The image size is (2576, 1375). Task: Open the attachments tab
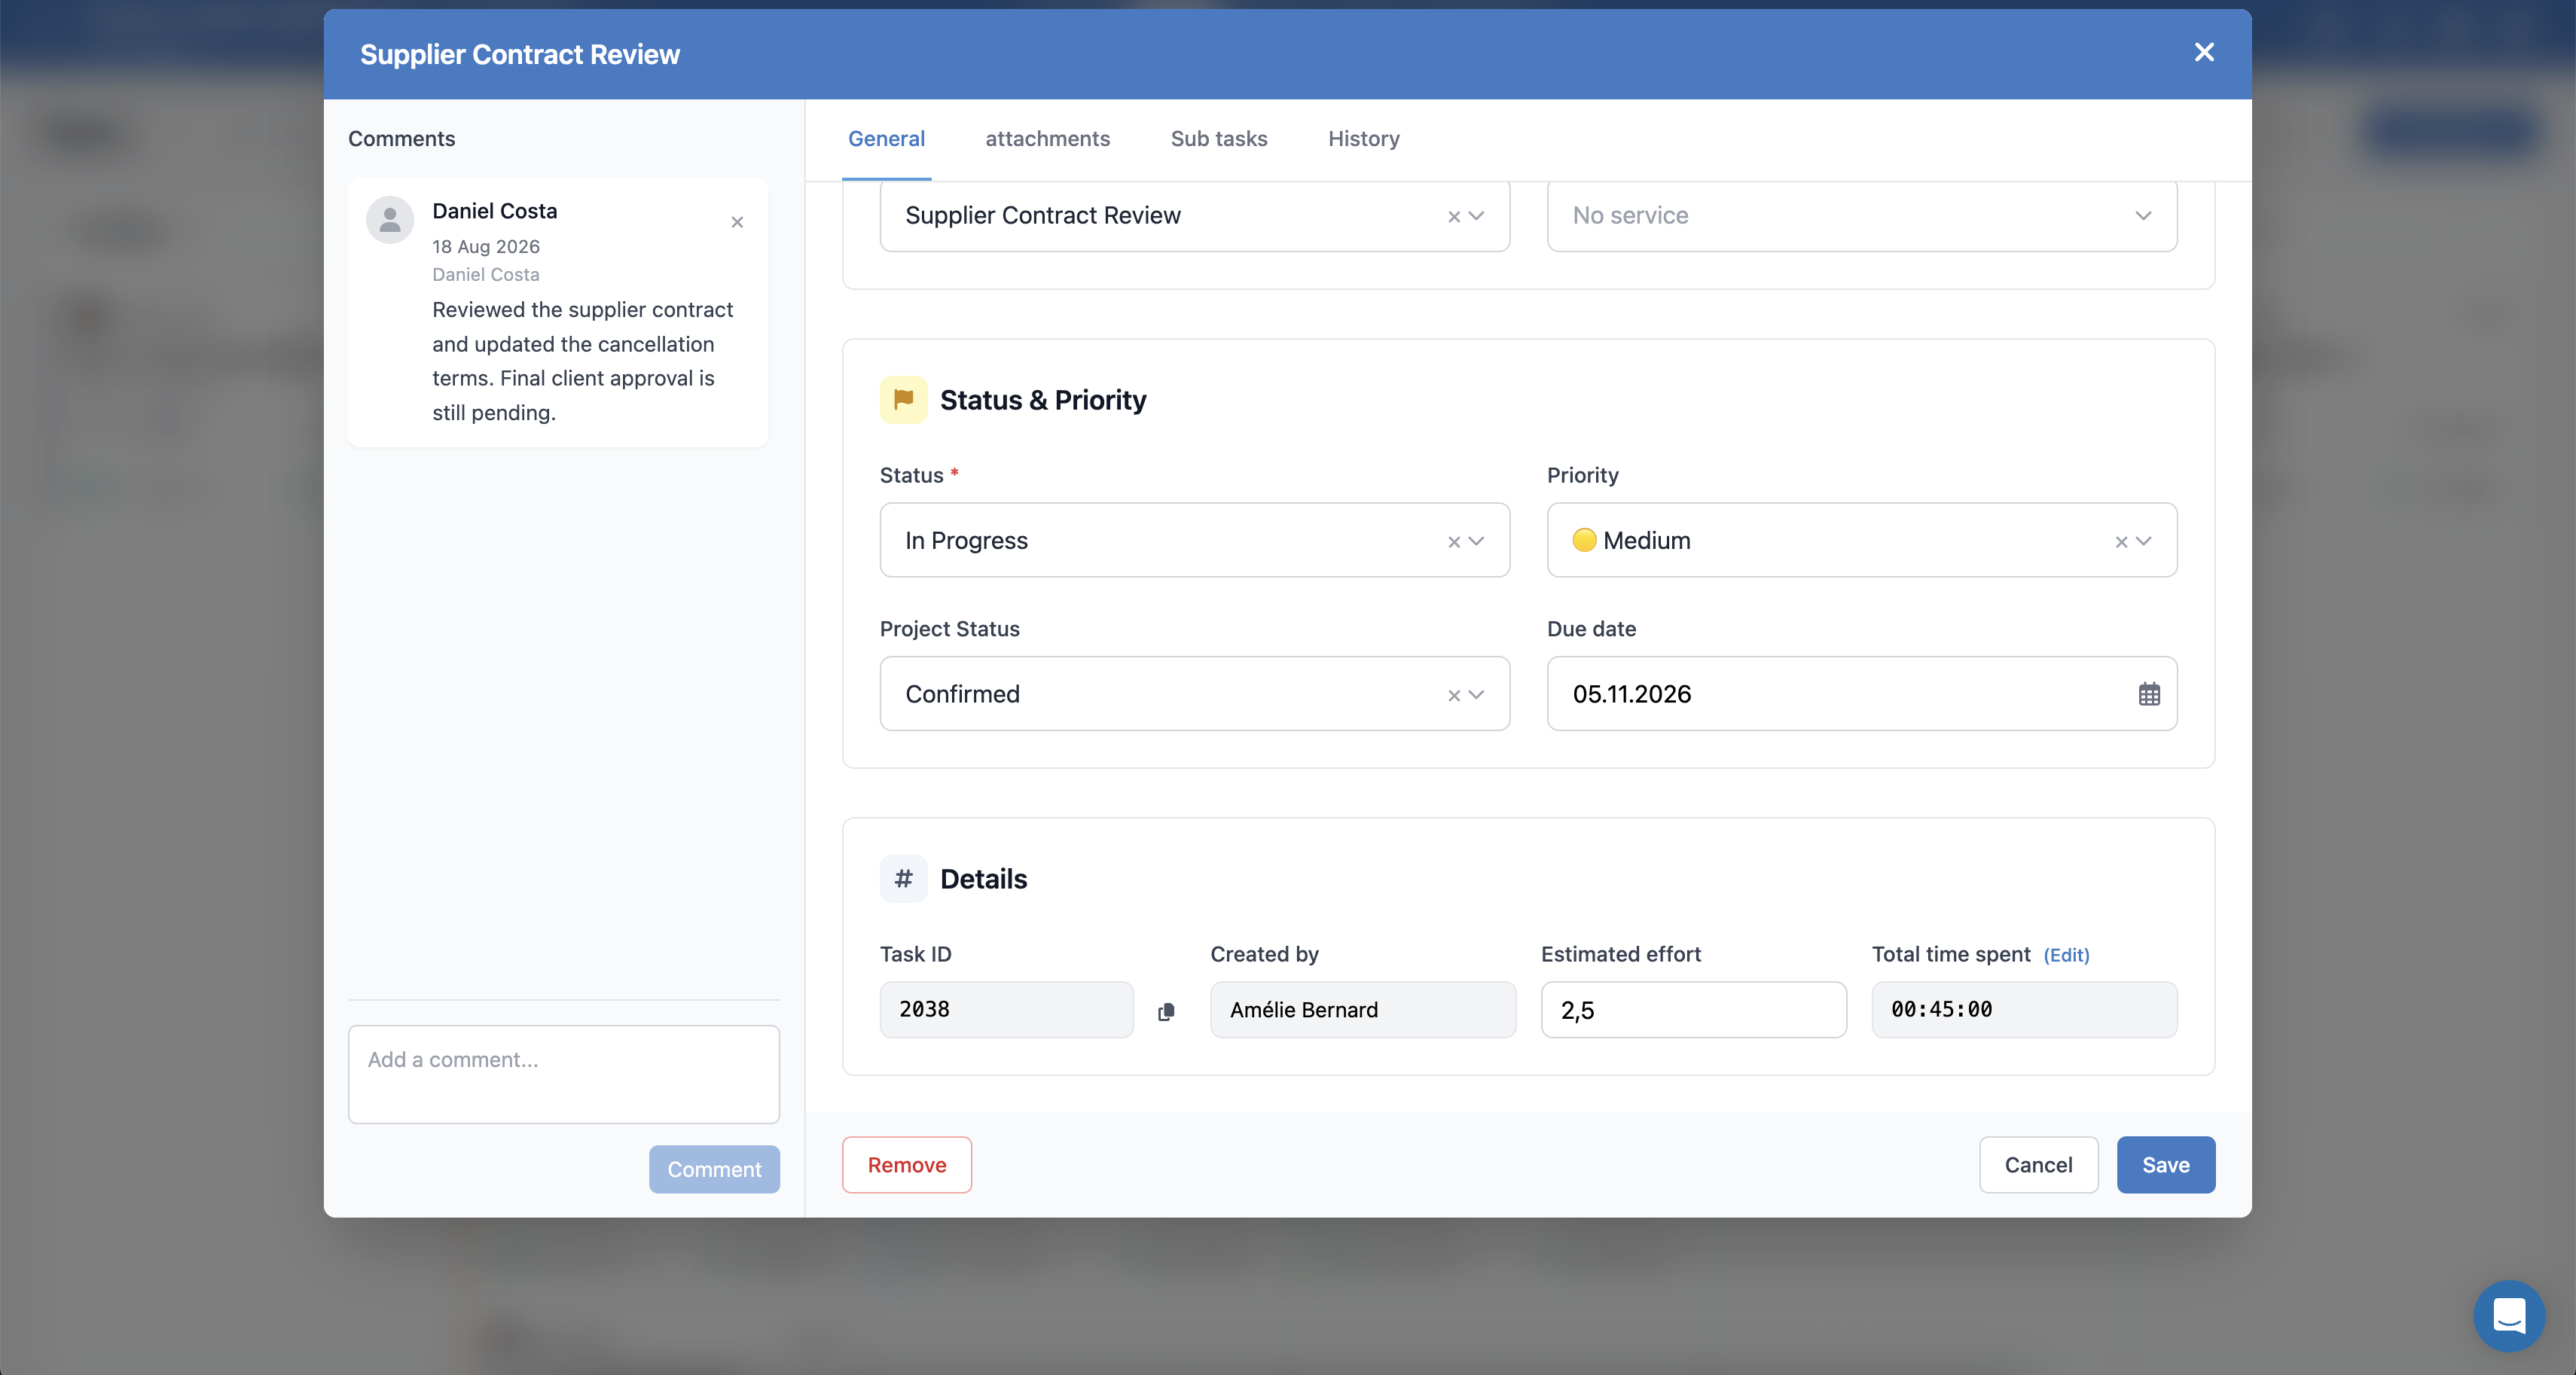pos(1047,139)
